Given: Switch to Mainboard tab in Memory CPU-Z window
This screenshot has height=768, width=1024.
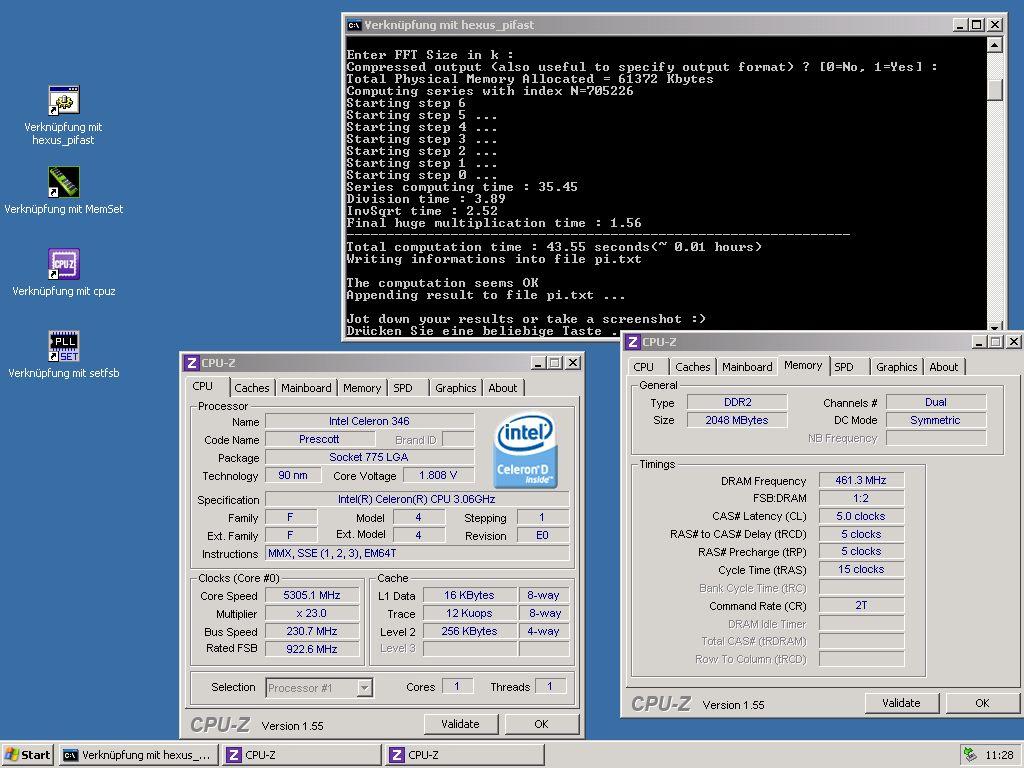Looking at the screenshot, I should 747,367.
